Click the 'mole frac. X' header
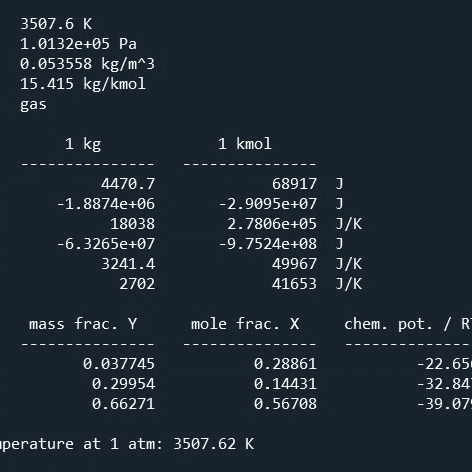The width and height of the screenshot is (472, 472). coord(245,324)
